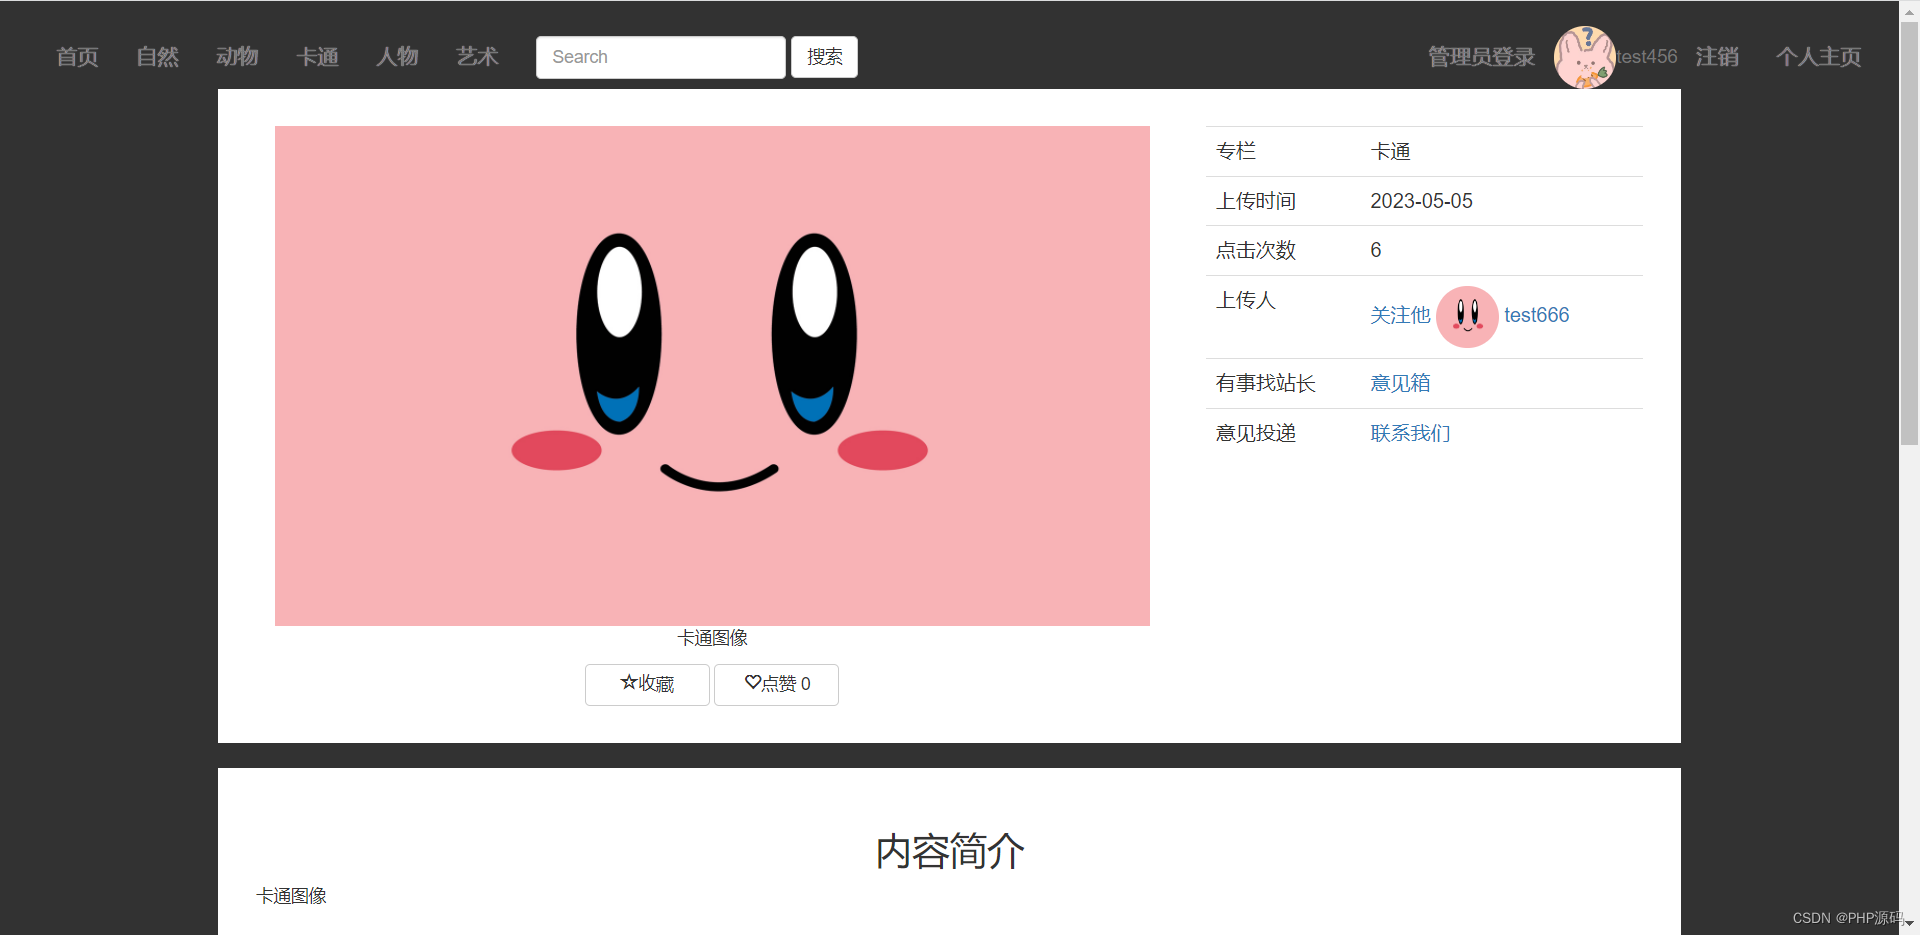
Task: Click 注销 to log out
Action: pyautogui.click(x=1717, y=57)
